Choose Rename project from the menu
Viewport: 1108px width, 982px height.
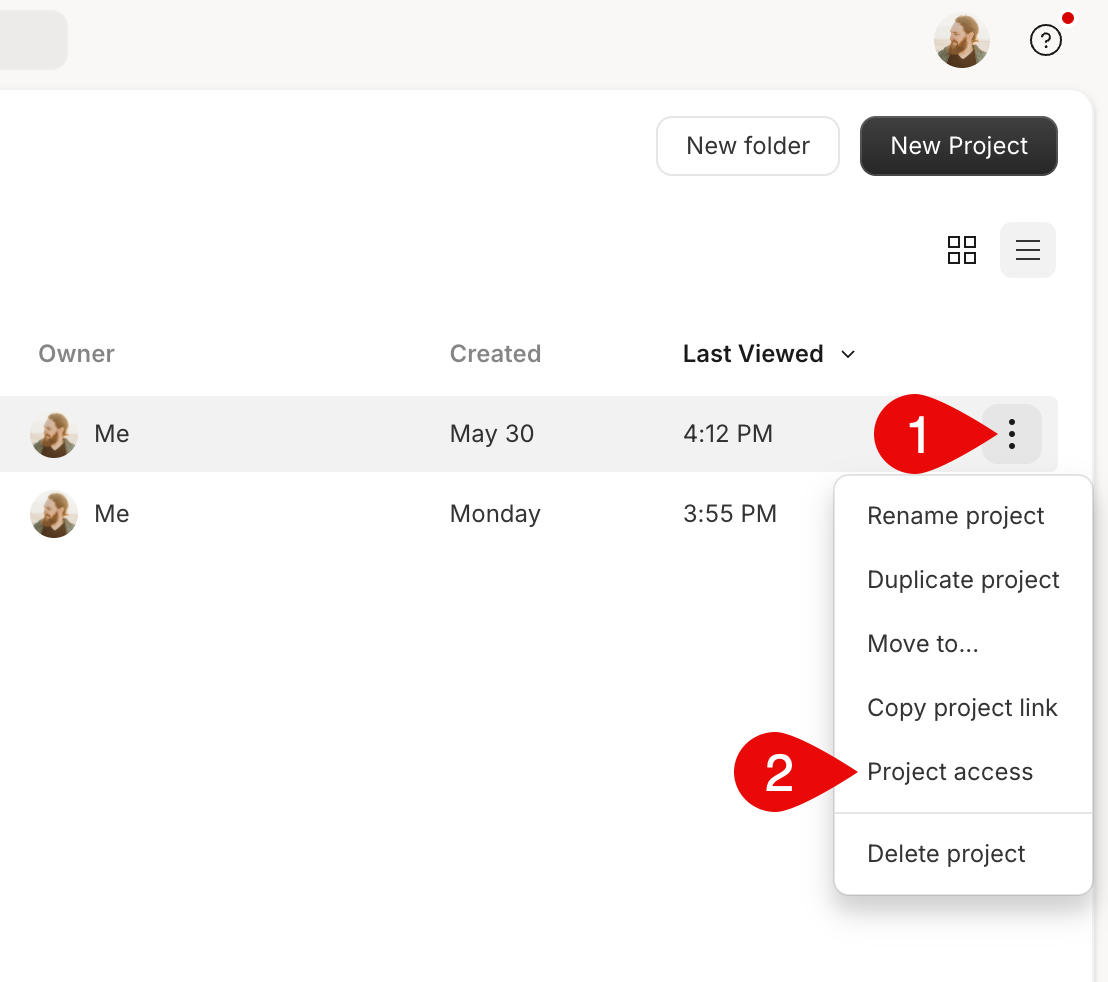[x=955, y=516]
